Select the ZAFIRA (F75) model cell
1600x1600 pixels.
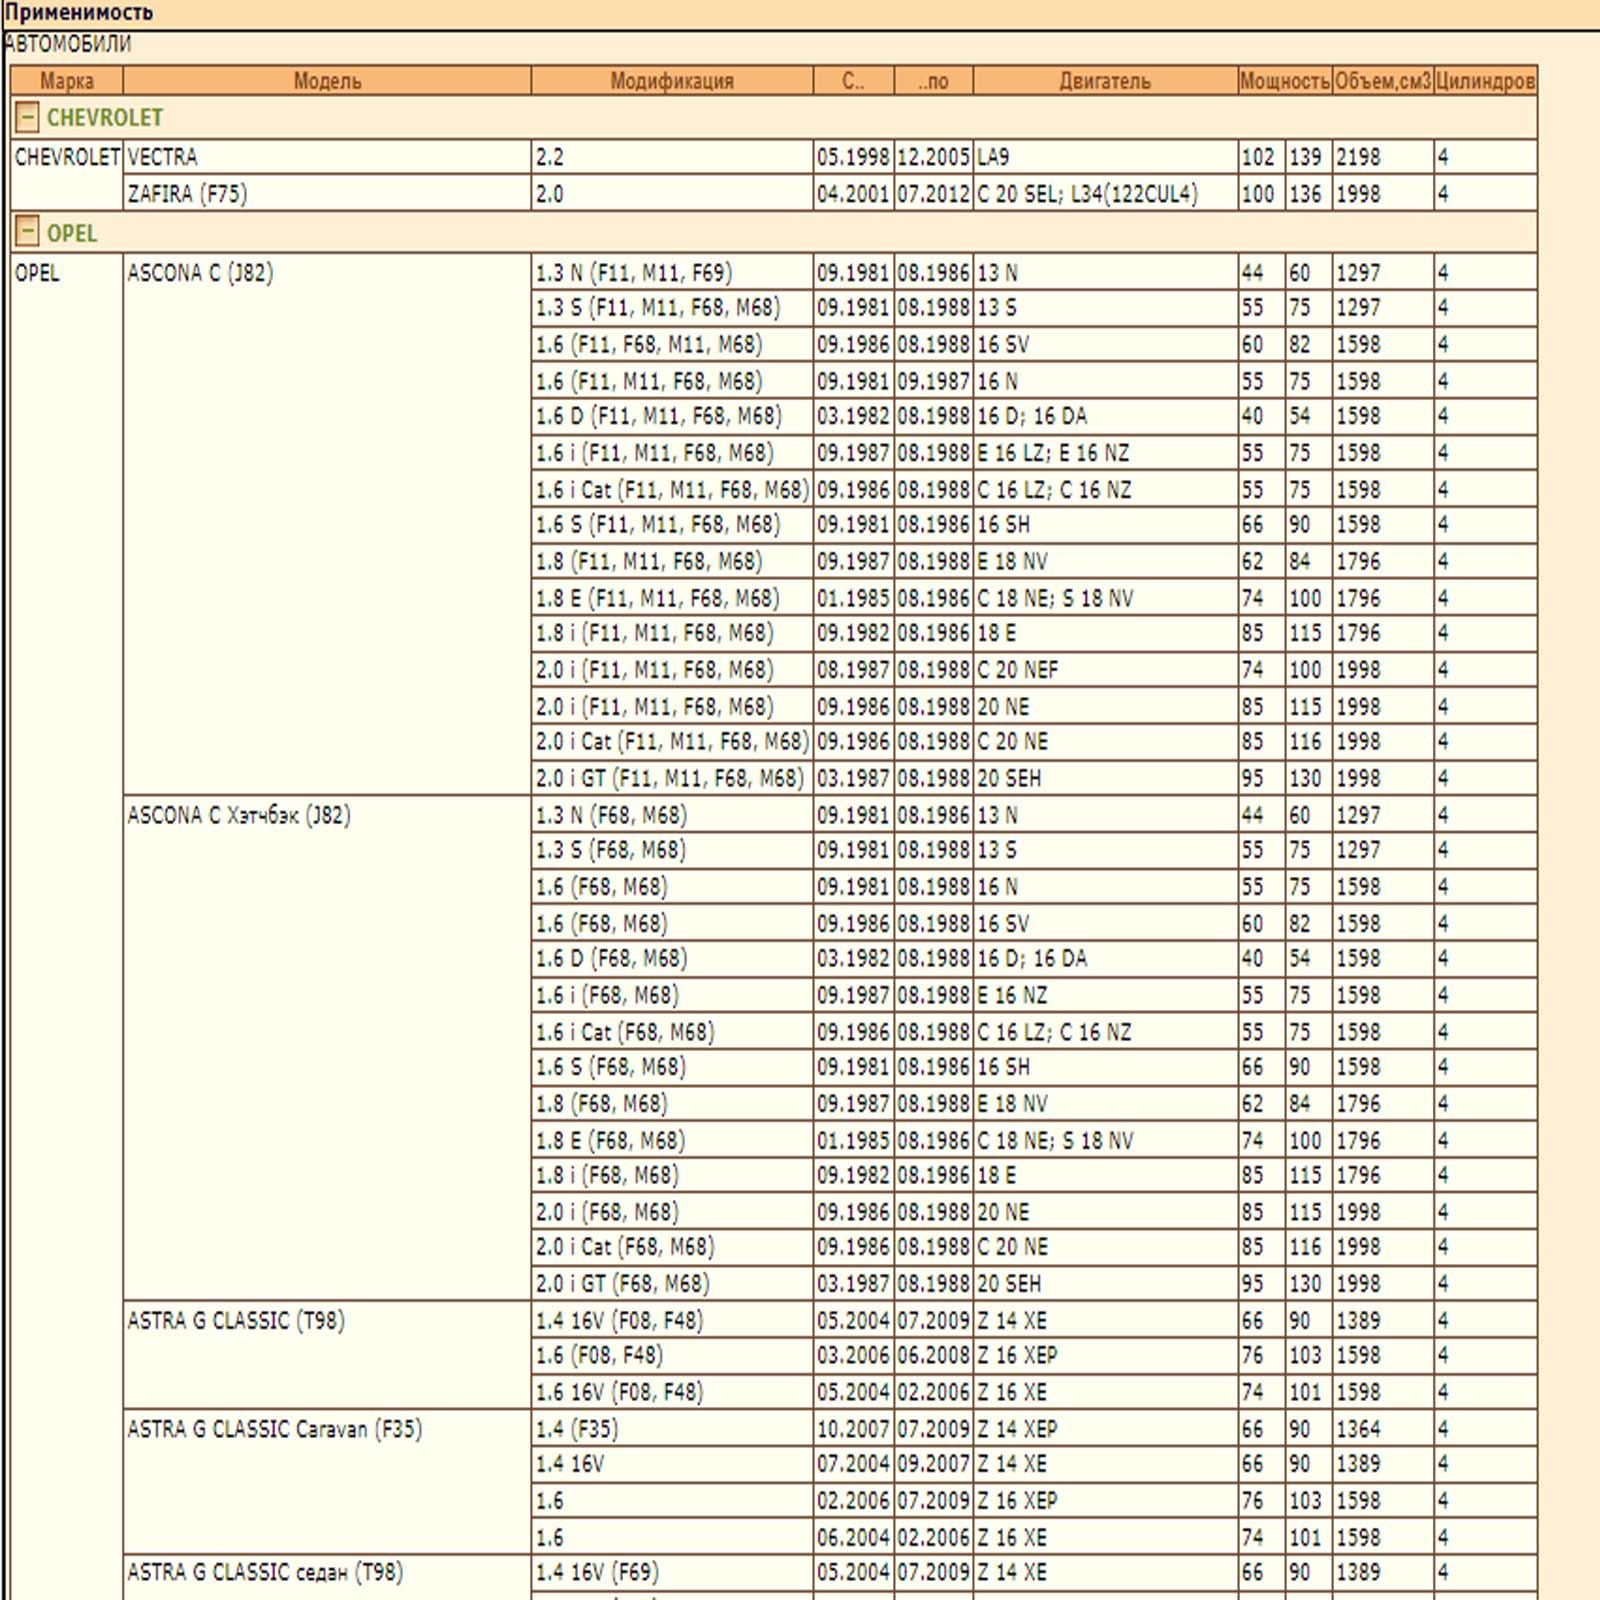point(327,193)
